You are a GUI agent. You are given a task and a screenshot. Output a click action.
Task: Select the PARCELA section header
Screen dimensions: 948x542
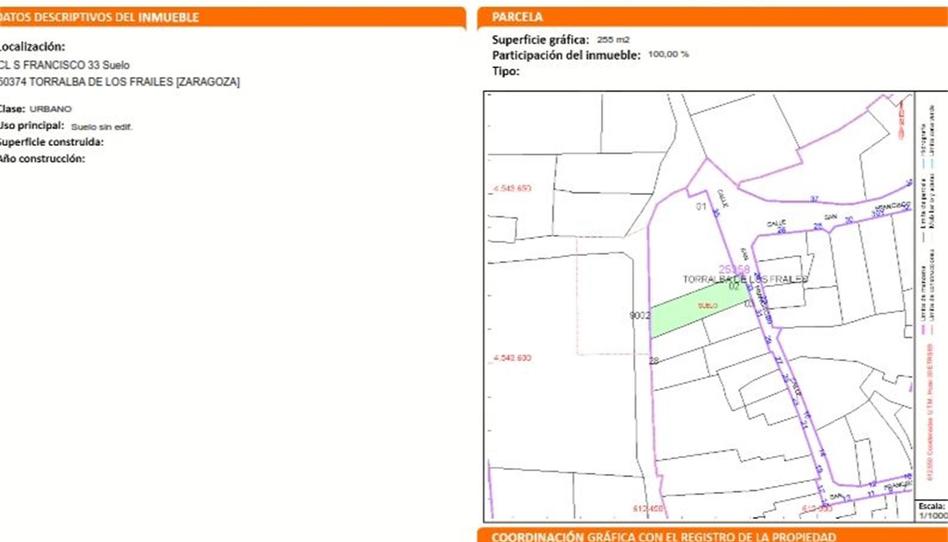pos(518,17)
